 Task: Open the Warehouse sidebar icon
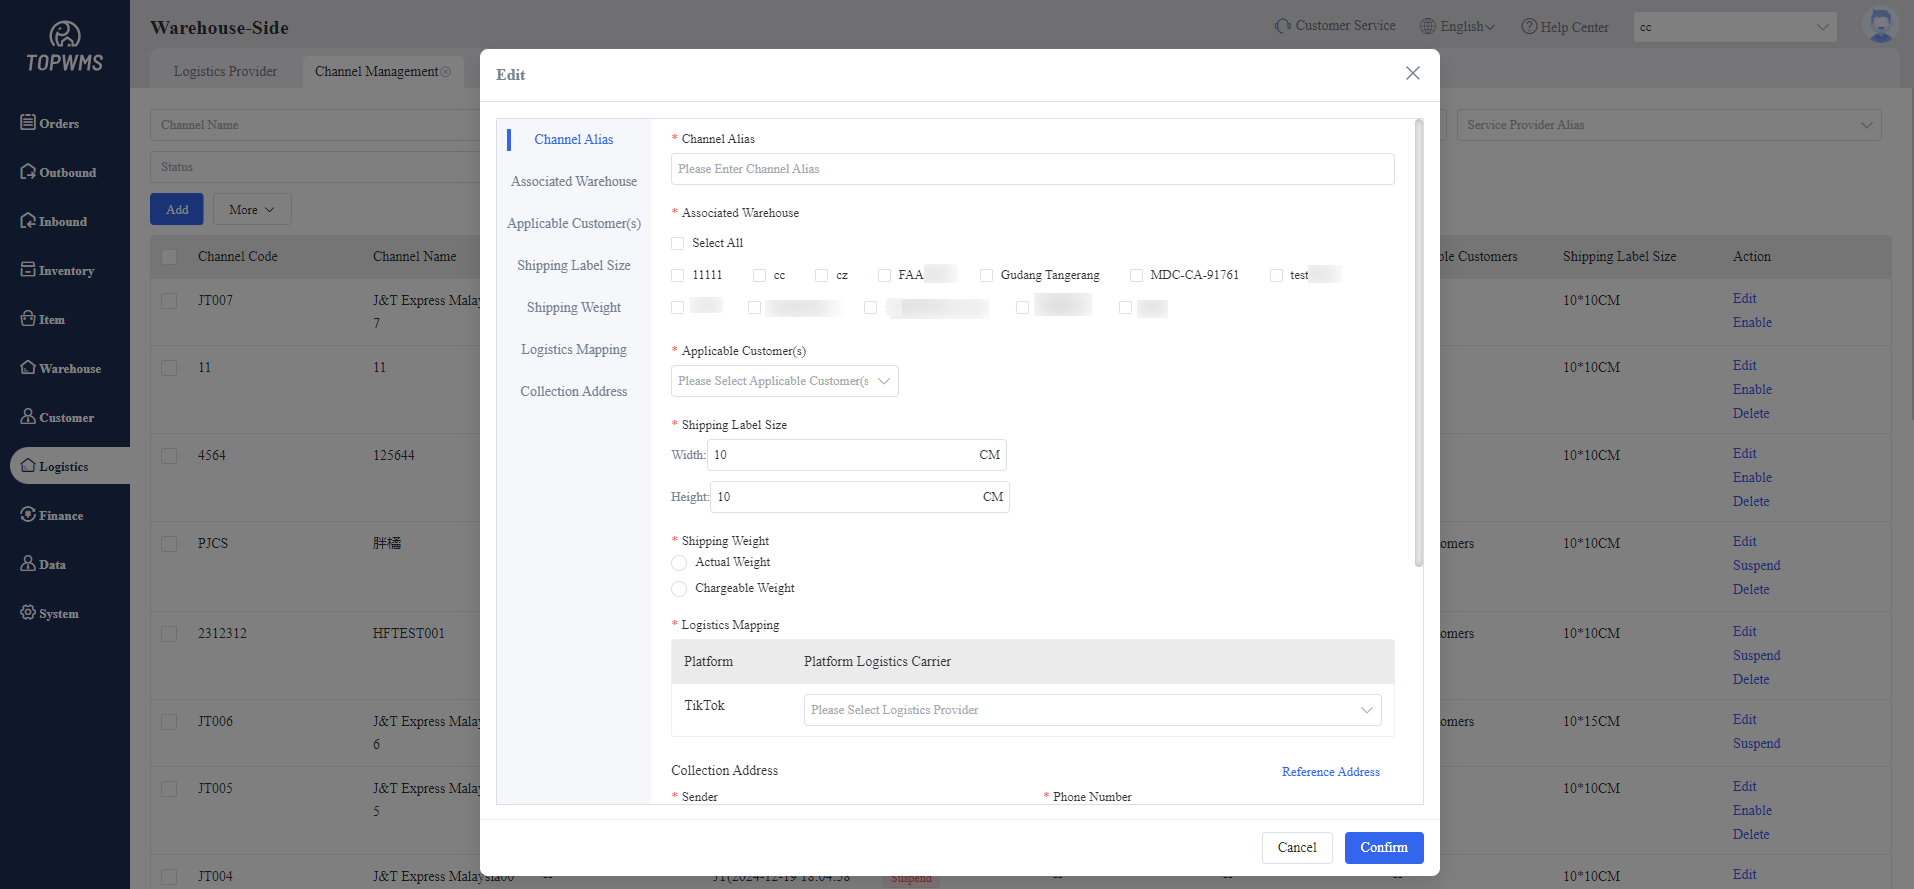[28, 368]
